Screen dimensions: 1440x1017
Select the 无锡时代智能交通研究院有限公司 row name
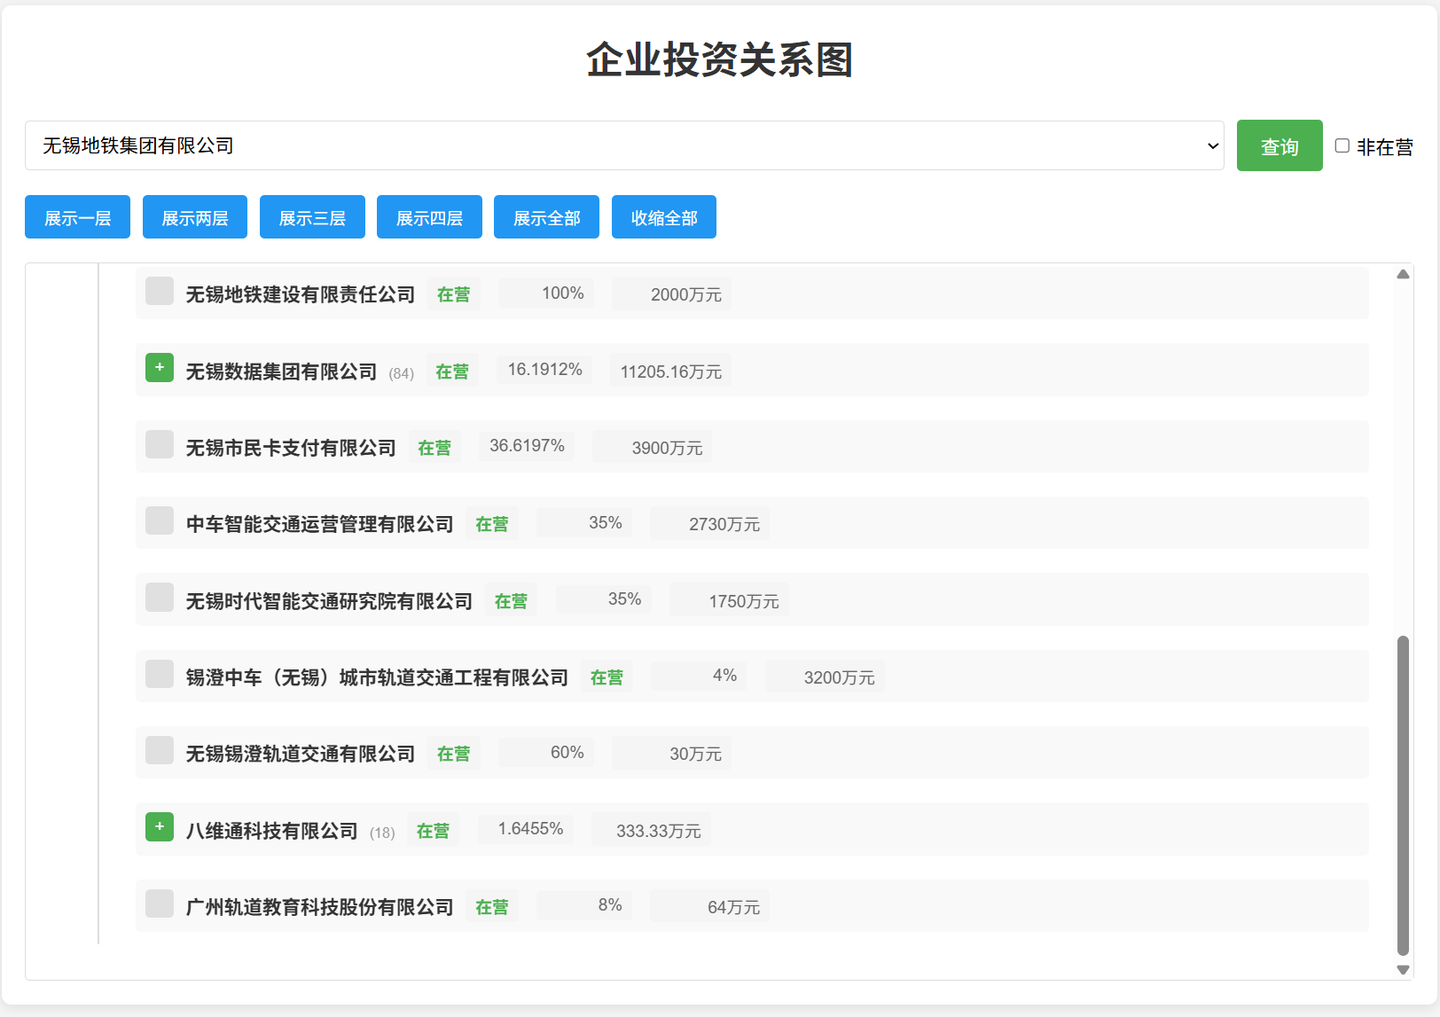329,601
